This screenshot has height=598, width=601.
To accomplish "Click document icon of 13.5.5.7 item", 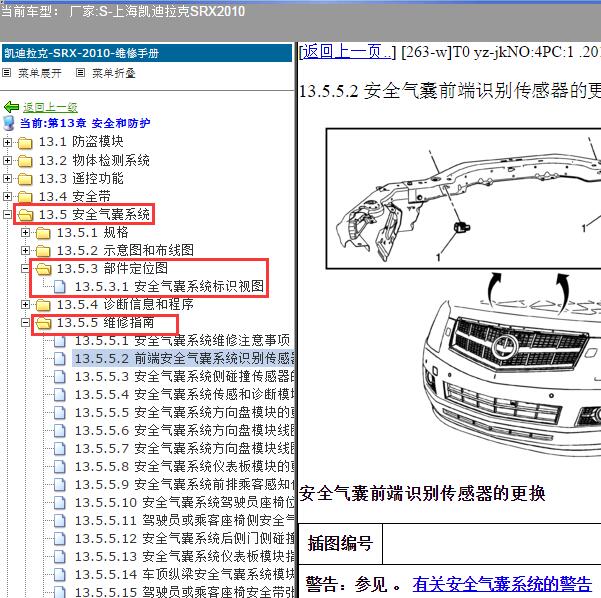I will tap(60, 449).
